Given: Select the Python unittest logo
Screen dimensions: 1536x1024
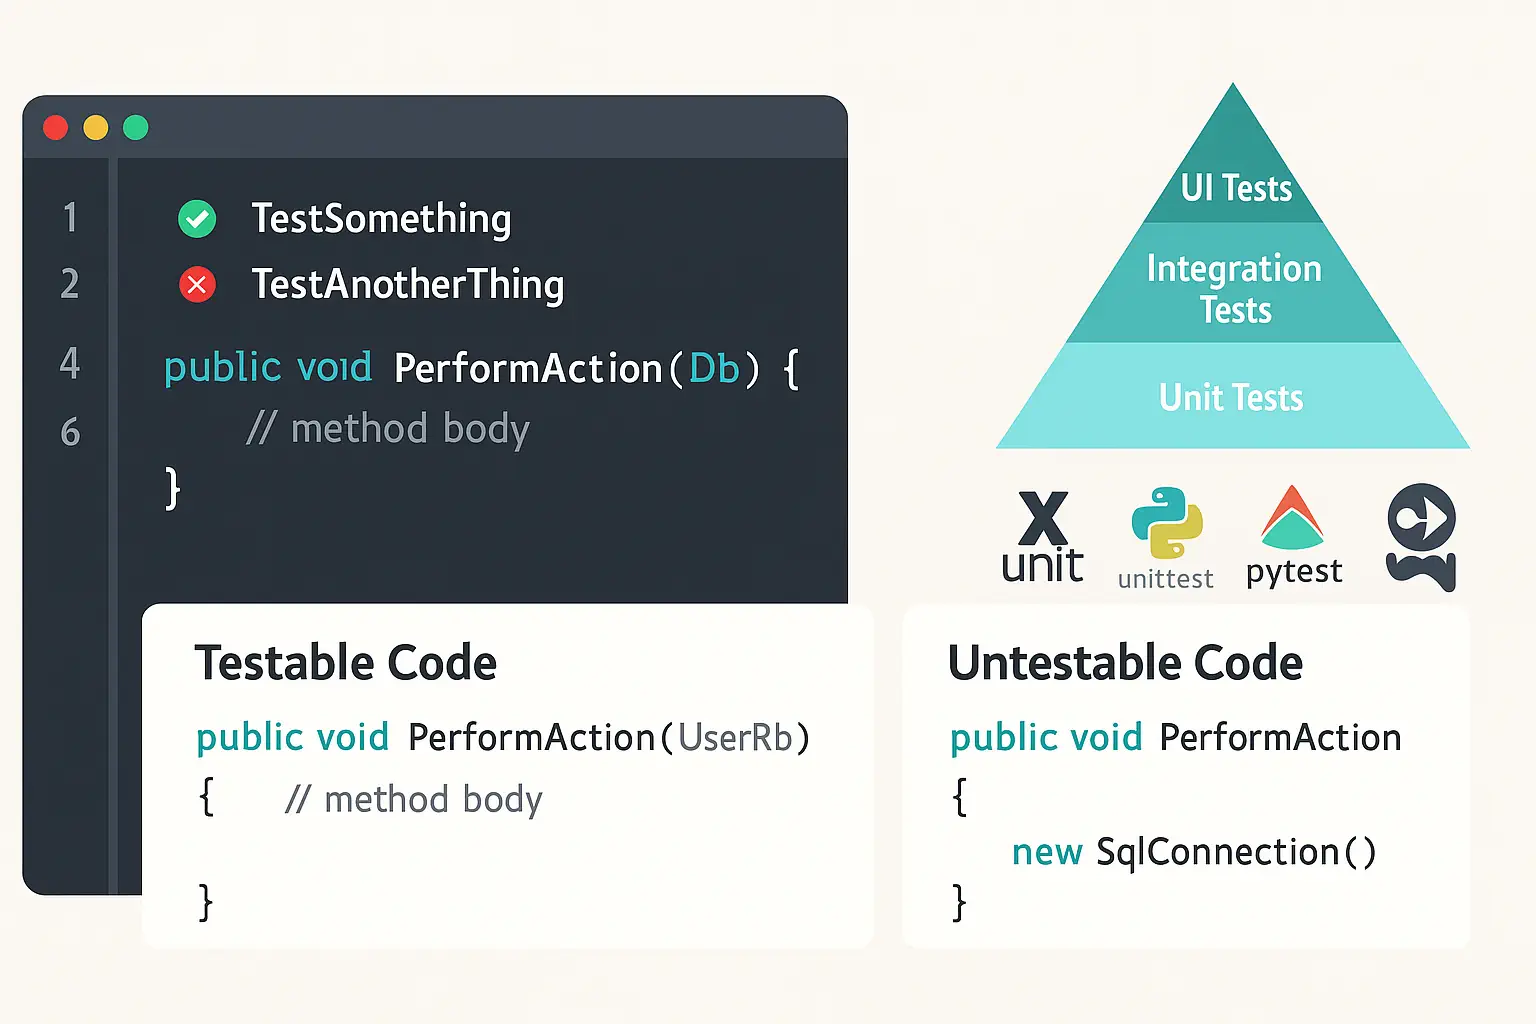Looking at the screenshot, I should coord(1166,538).
